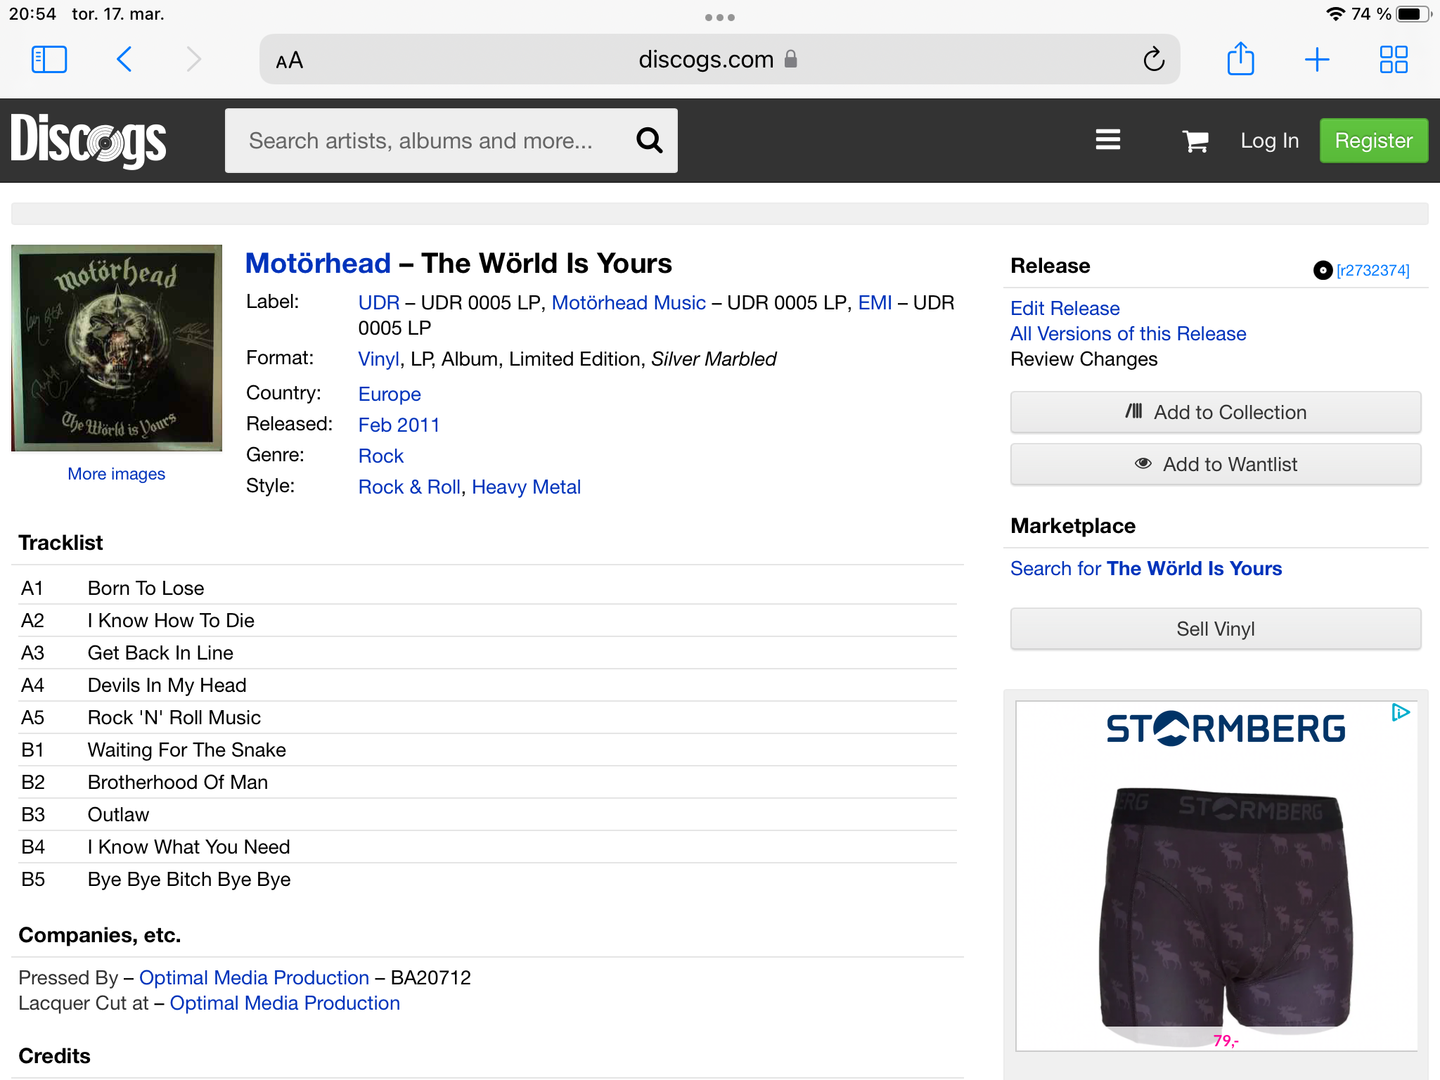
Task: Click the discogs.com address bar
Action: point(719,60)
